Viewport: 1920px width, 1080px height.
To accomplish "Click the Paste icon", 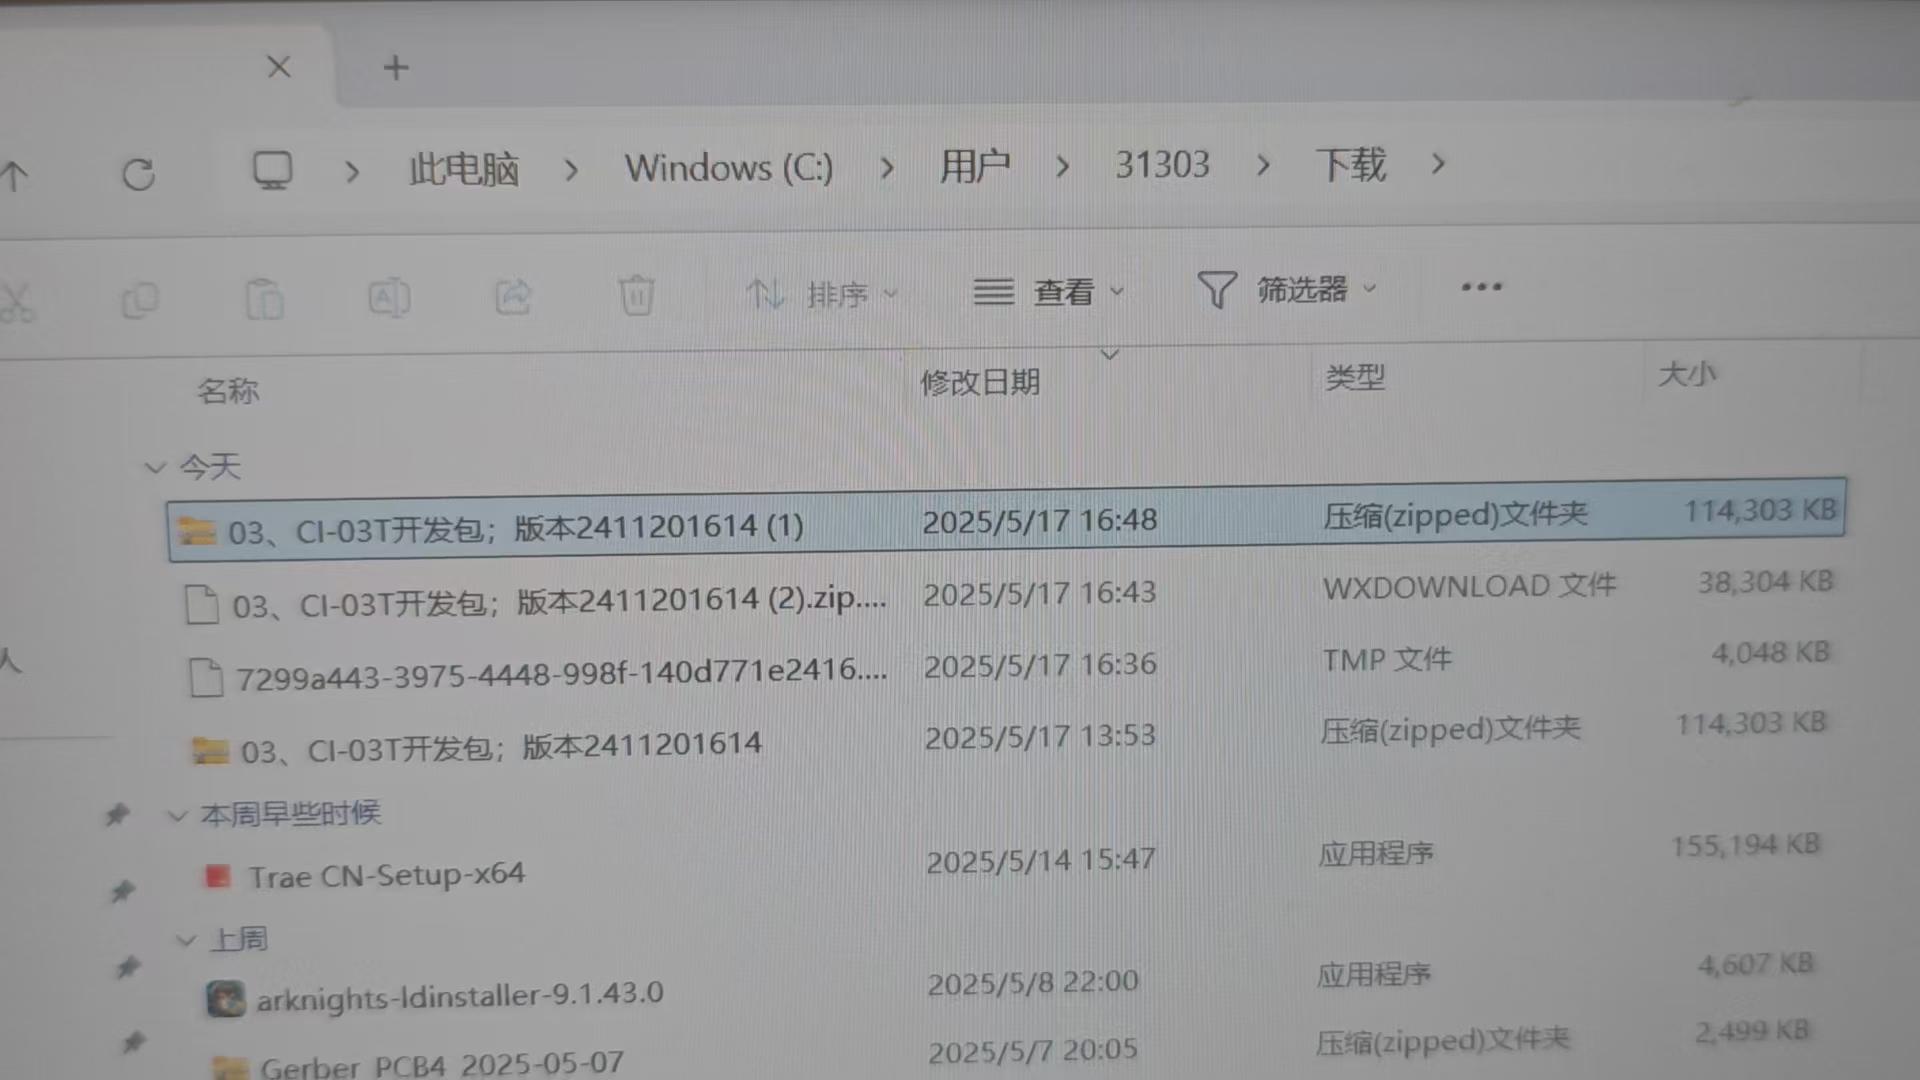I will click(x=264, y=299).
